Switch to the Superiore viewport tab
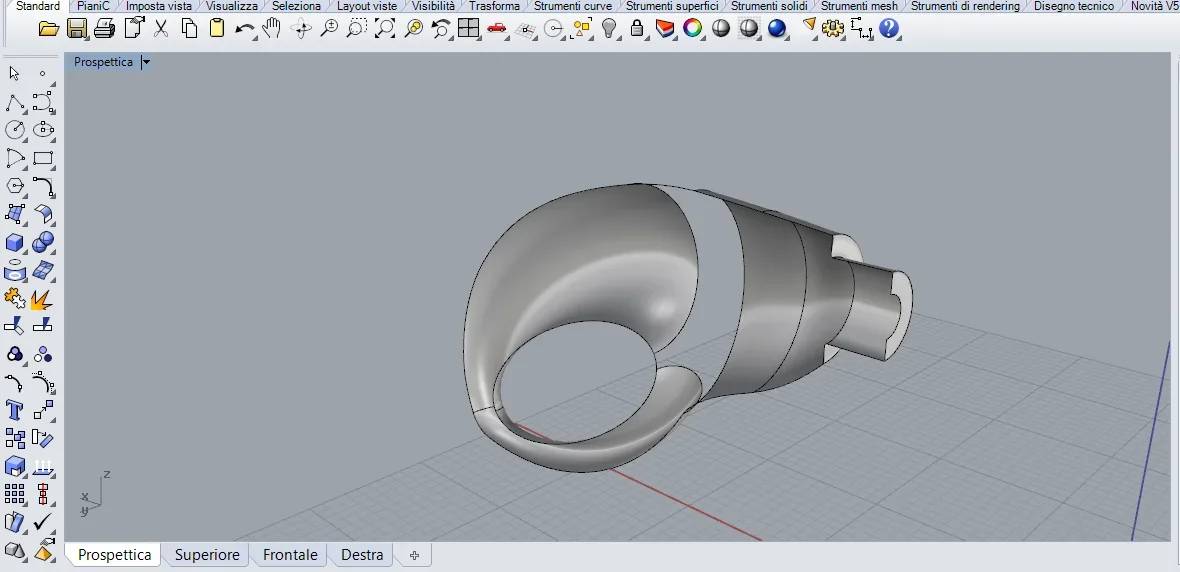 click(x=207, y=555)
